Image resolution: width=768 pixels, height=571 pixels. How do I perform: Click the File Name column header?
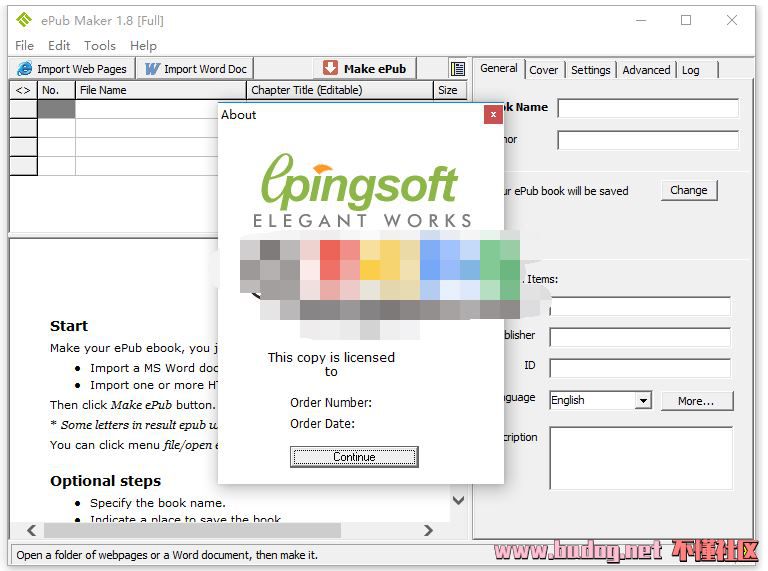(161, 90)
